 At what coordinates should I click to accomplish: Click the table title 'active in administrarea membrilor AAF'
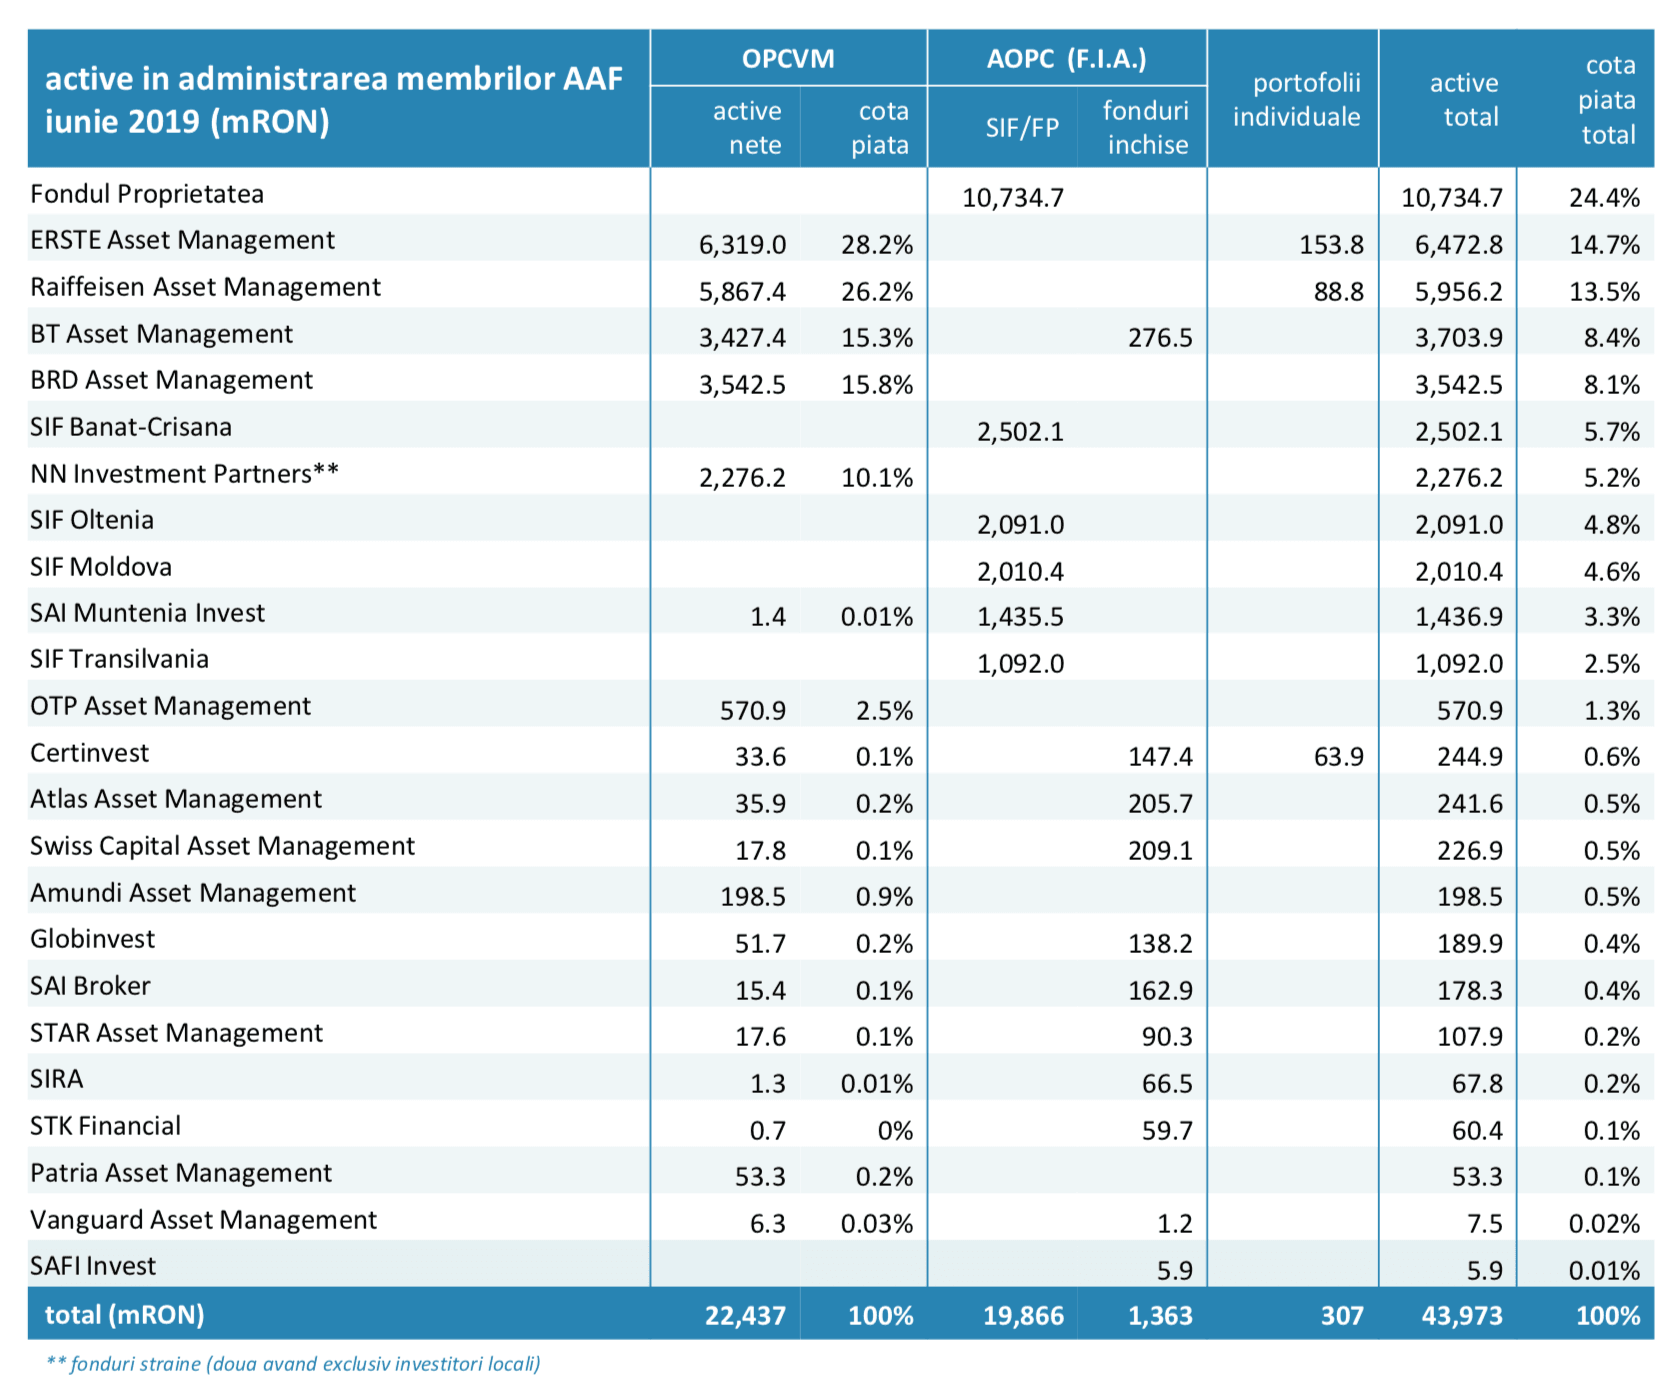coord(334,78)
